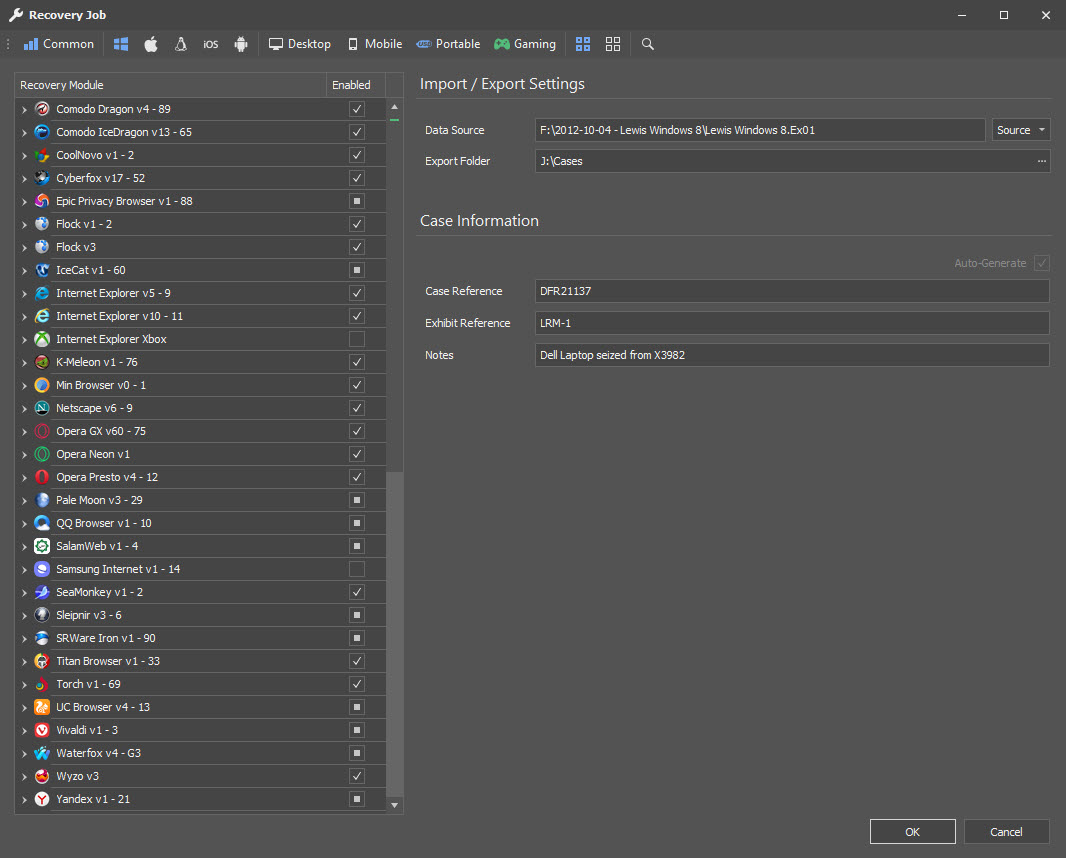The width and height of the screenshot is (1066, 858).
Task: Click the Yandex browser icon
Action: (x=42, y=799)
